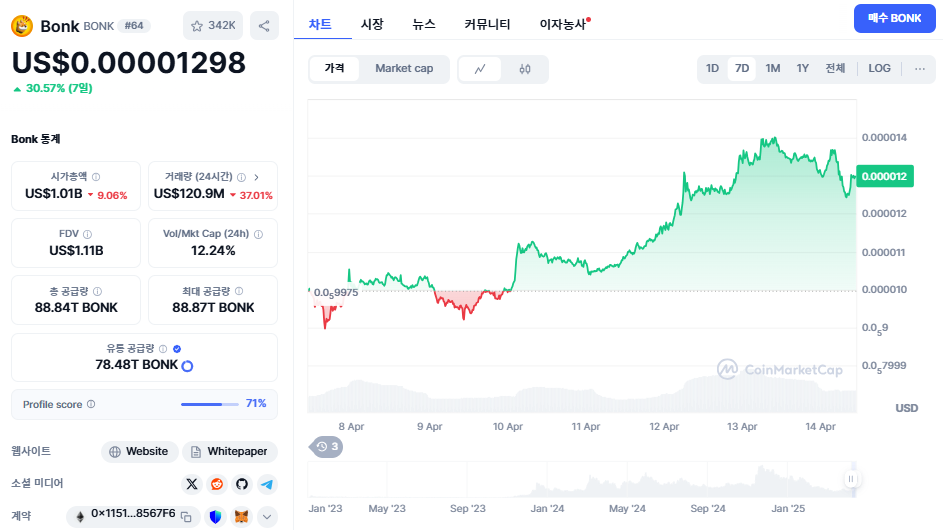The width and height of the screenshot is (943, 530).
Task: Click the 매수 BONK buy button
Action: tap(894, 18)
